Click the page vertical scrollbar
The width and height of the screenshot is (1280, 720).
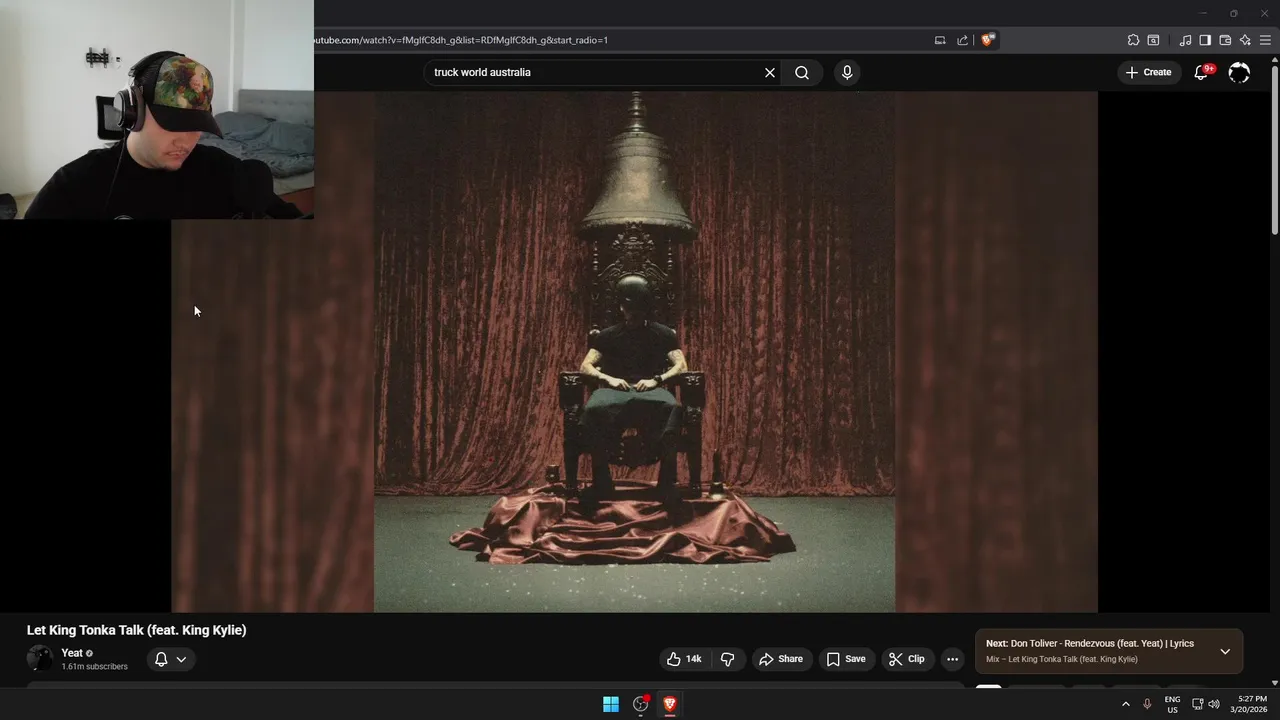1274,150
